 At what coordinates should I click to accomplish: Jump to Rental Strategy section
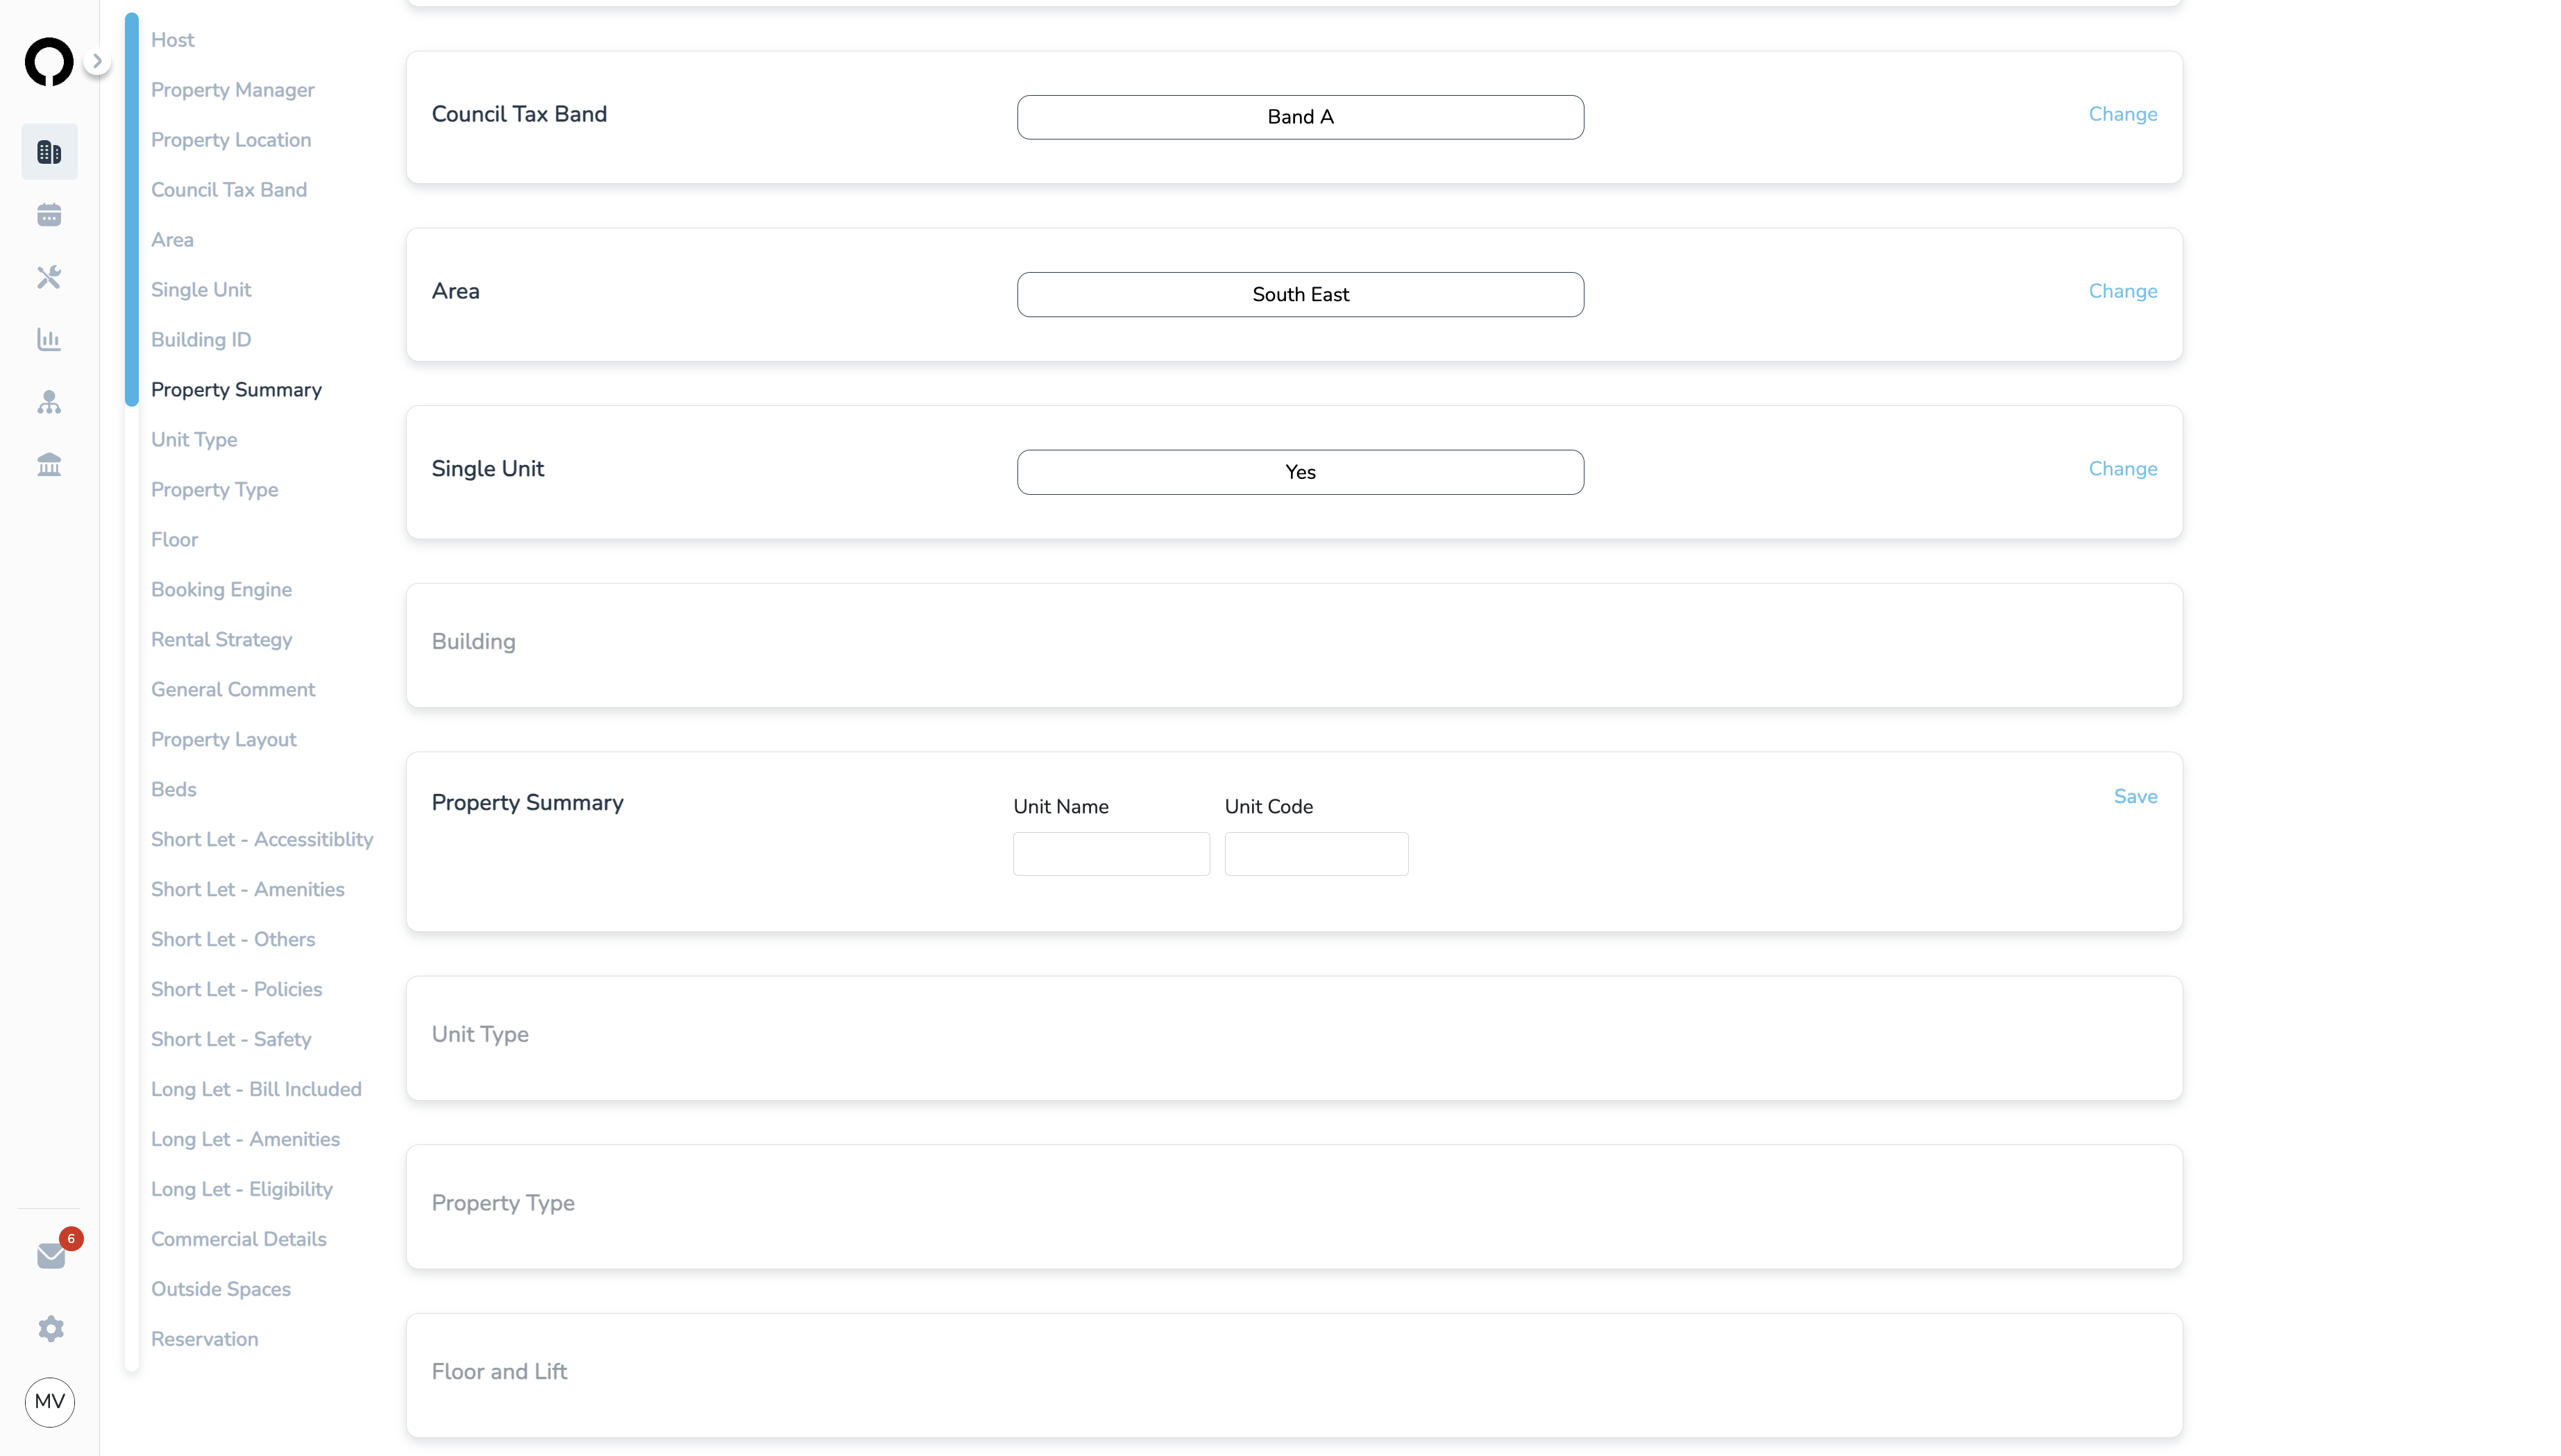[221, 640]
